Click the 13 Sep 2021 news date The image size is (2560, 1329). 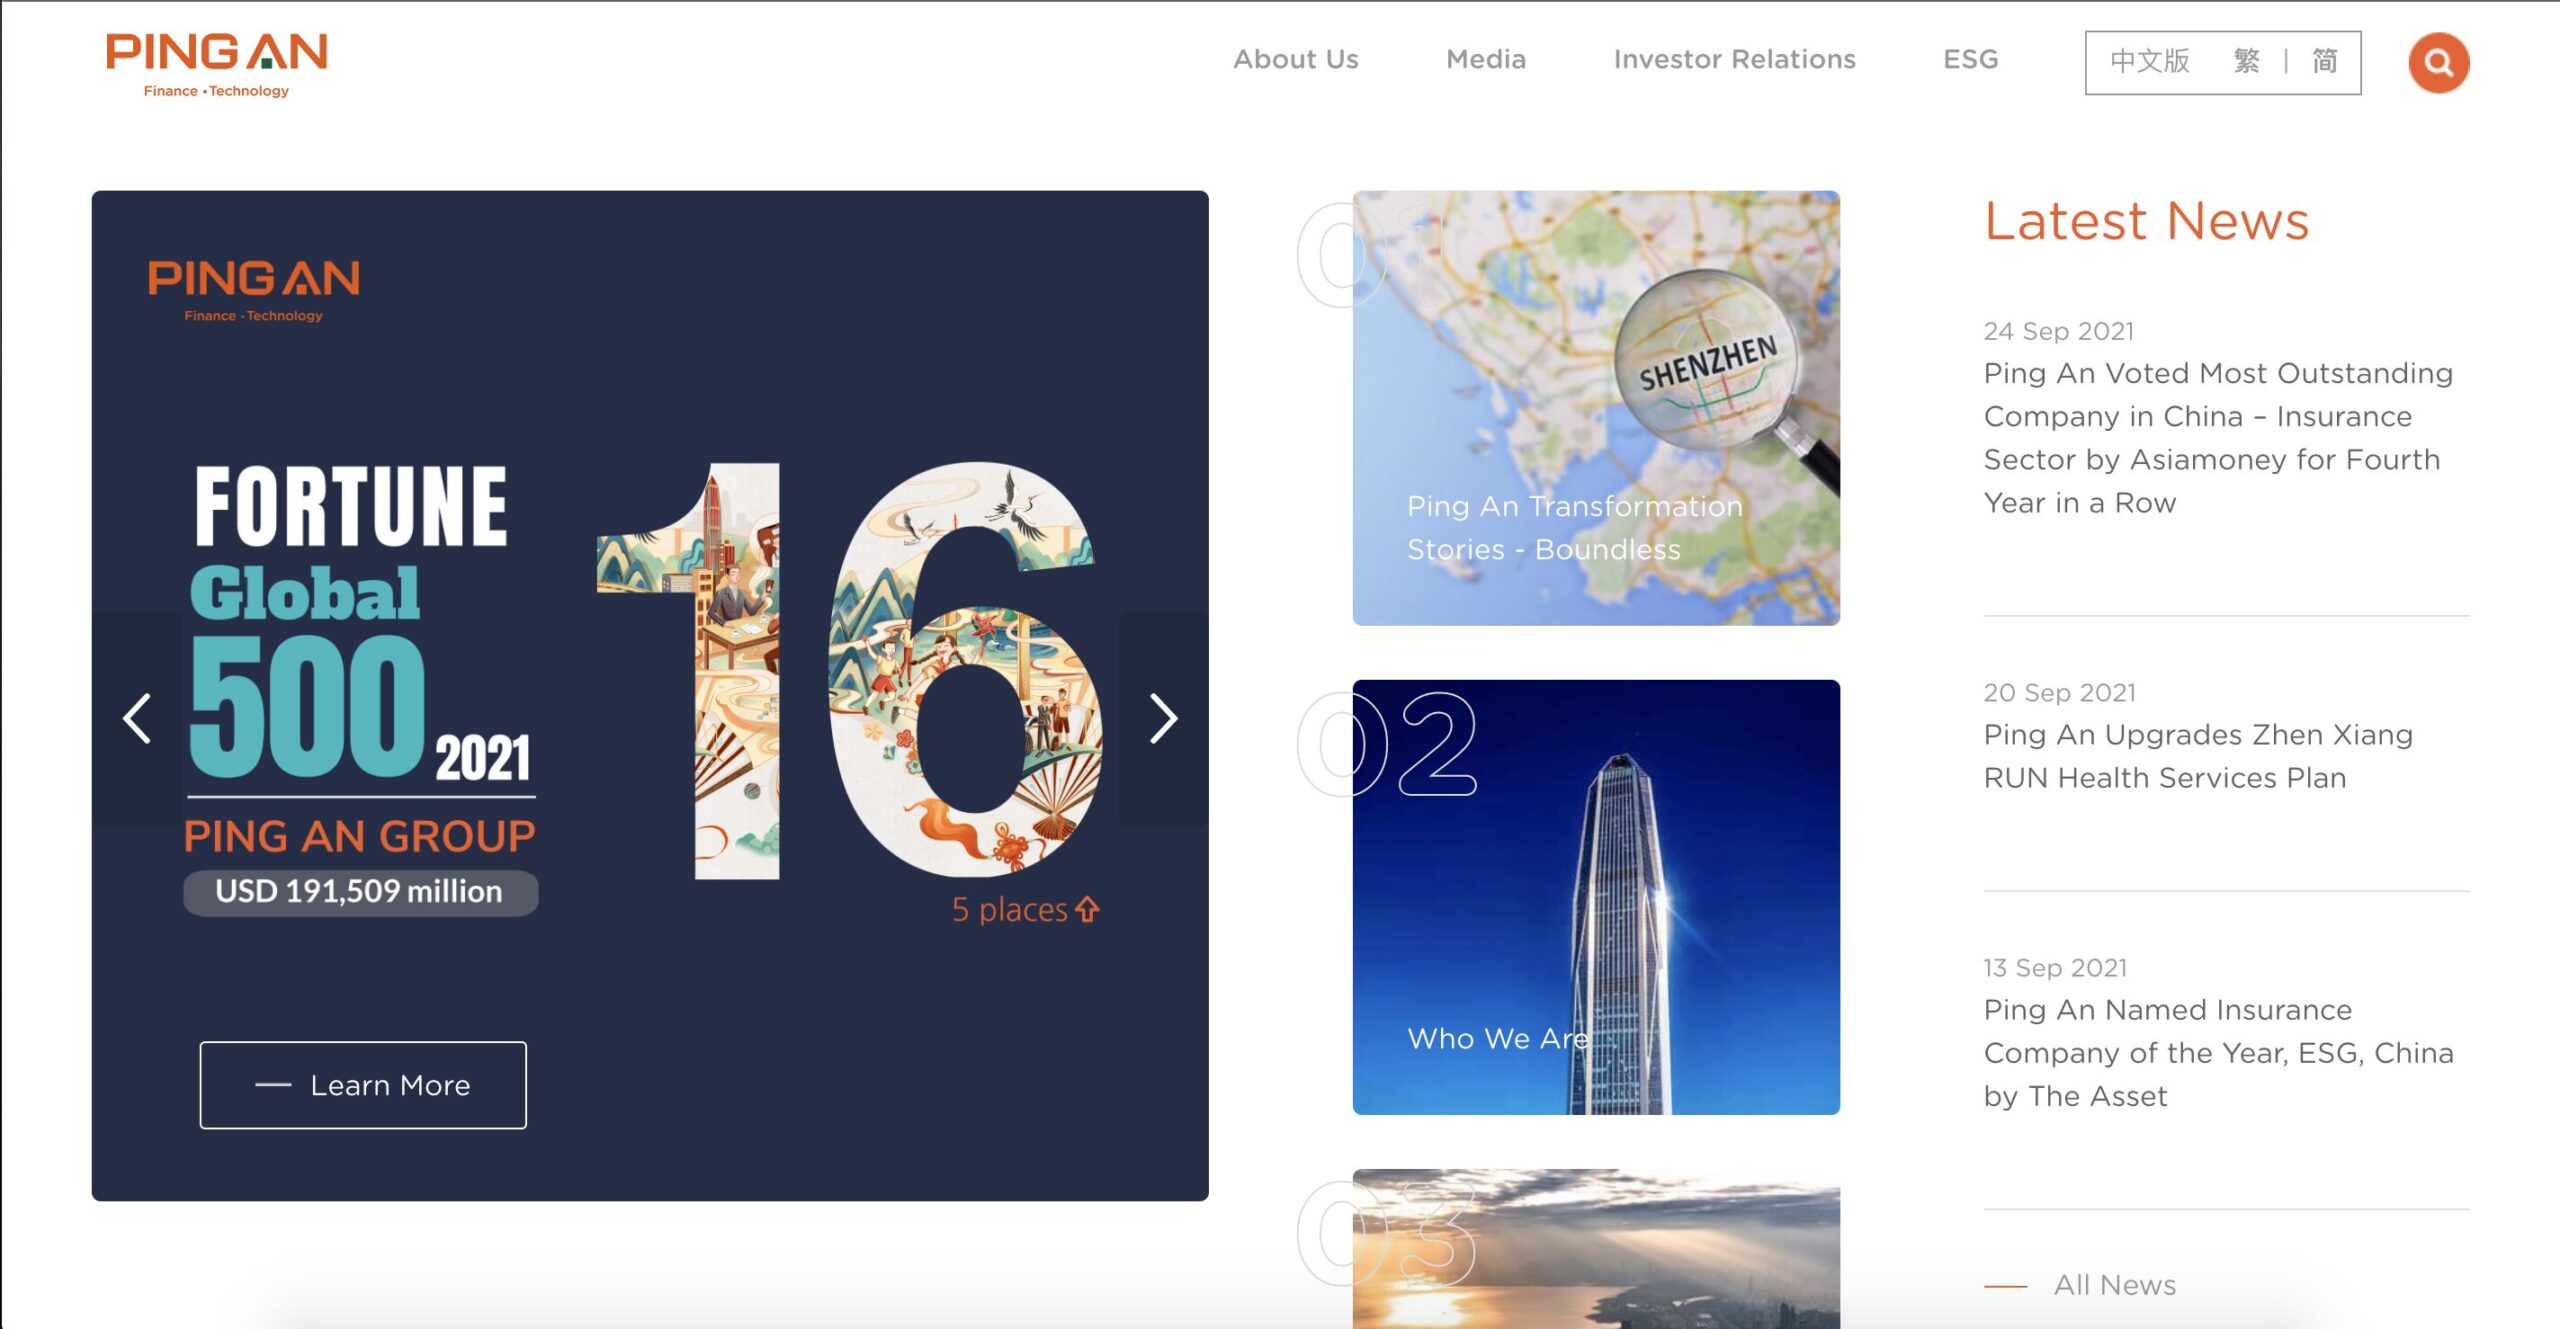click(x=2055, y=967)
